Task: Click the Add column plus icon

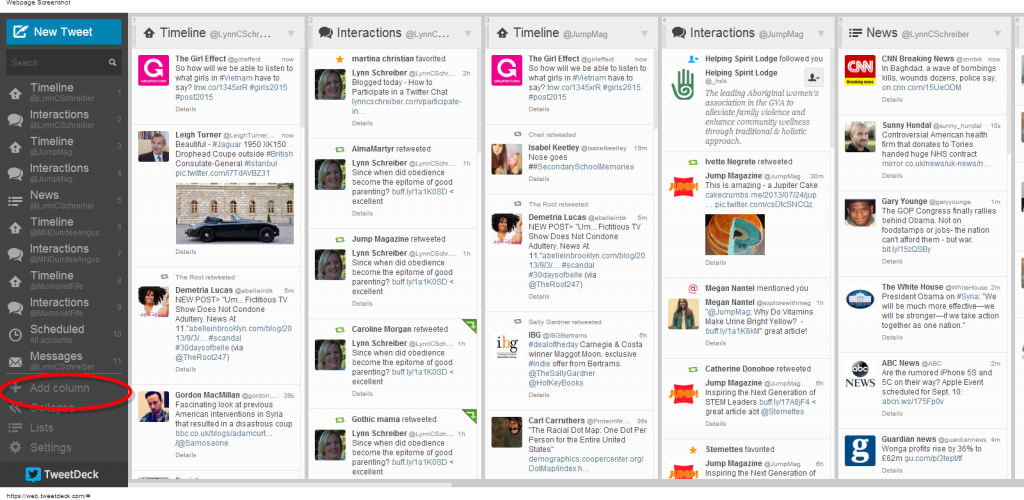Action: coord(15,388)
